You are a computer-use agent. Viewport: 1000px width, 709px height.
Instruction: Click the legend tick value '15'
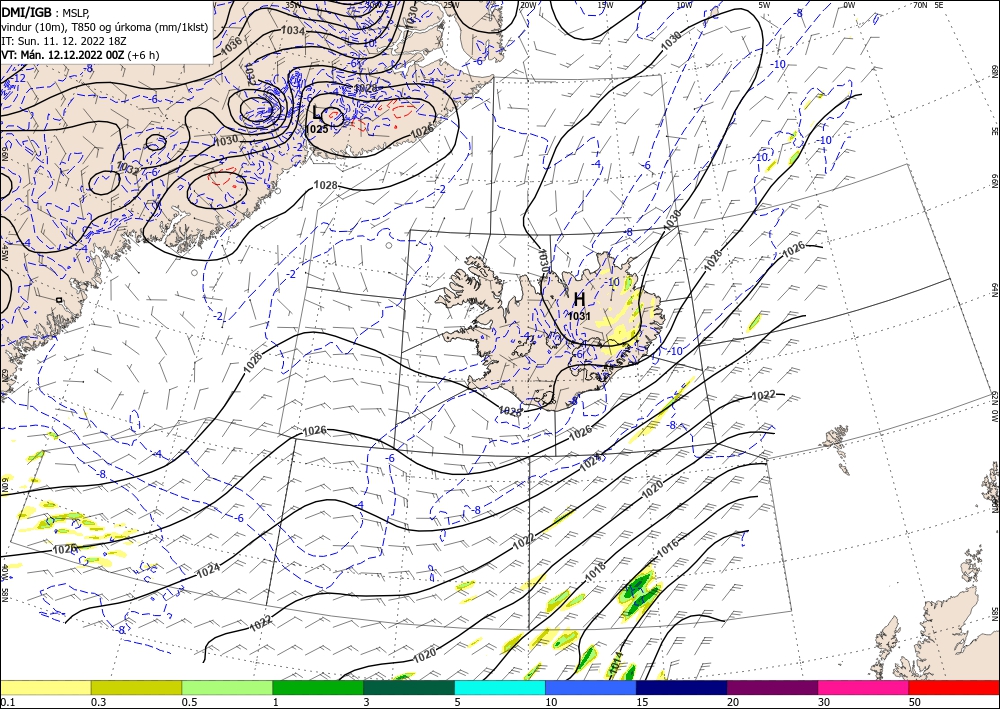(642, 702)
